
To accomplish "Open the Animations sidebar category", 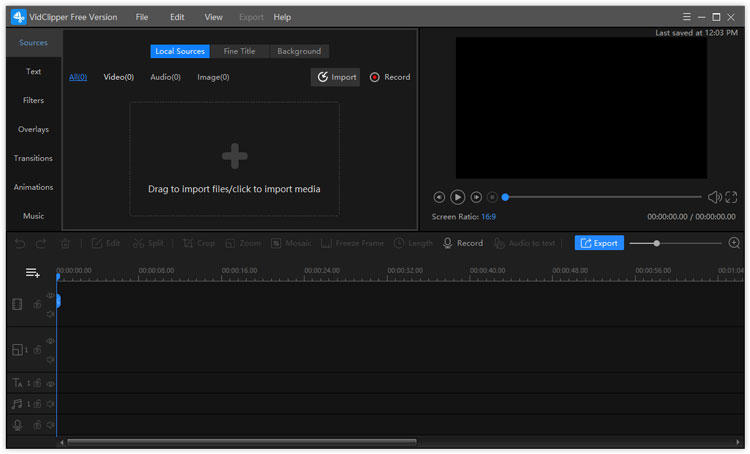I will pyautogui.click(x=33, y=187).
